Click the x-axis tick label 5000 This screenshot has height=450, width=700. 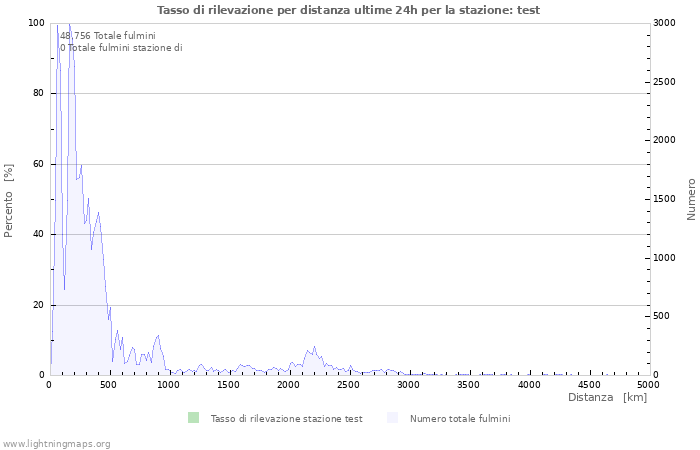coord(648,384)
